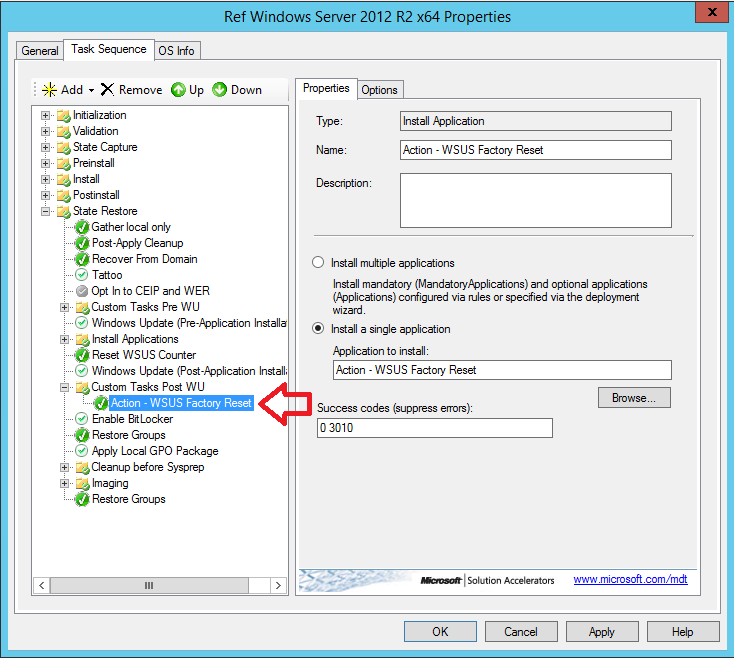Collapse the State Restore group

click(45, 211)
